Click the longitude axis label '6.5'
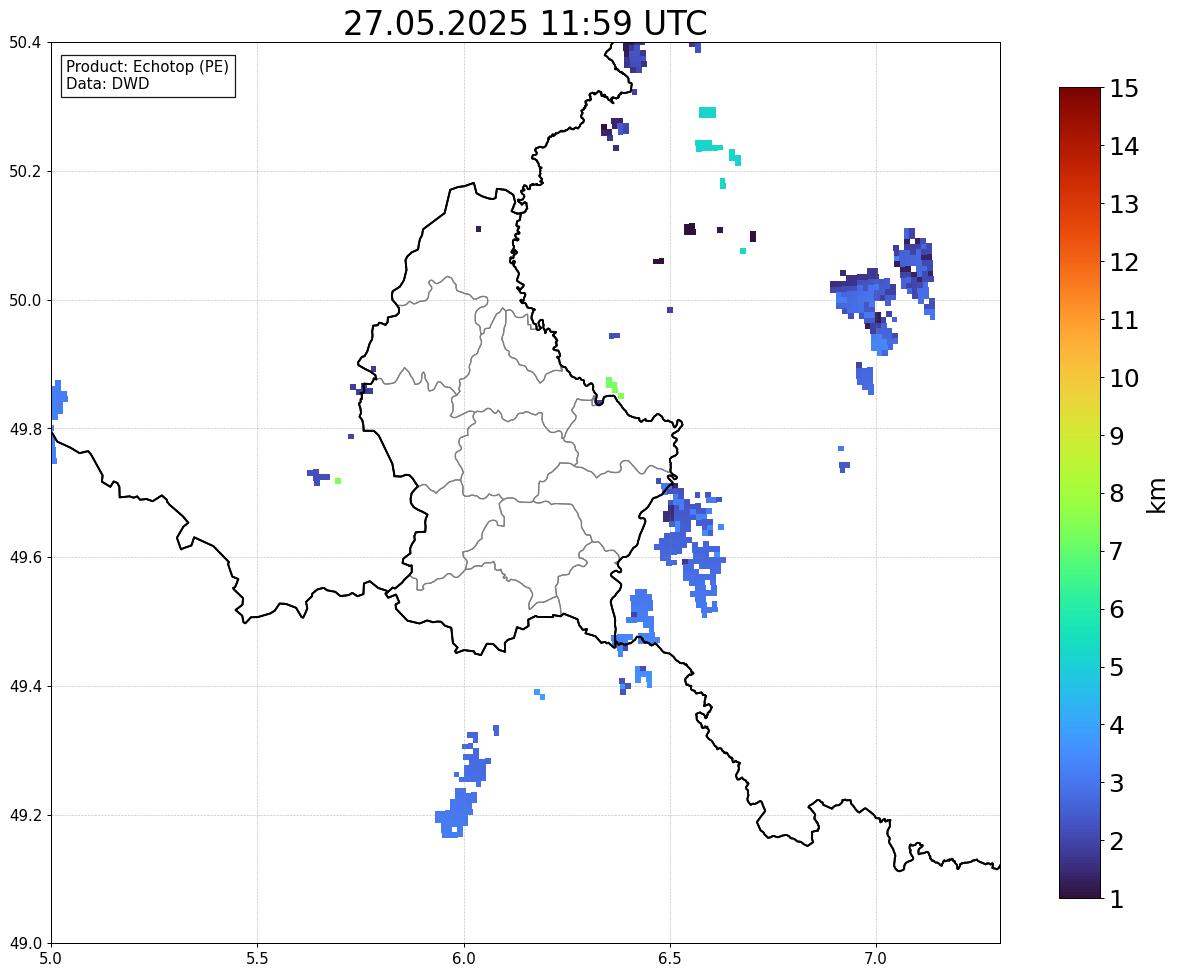Image resolution: width=1178 pixels, height=976 pixels. tap(670, 959)
